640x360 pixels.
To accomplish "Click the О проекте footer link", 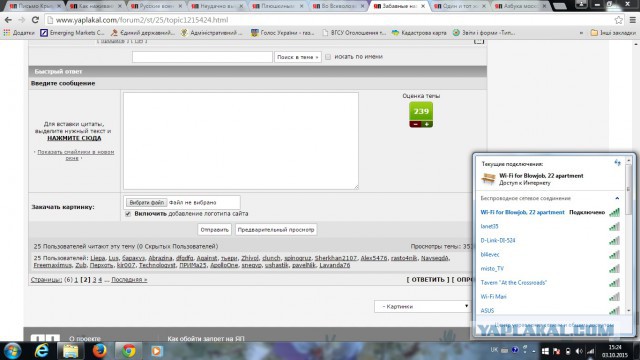I will (85, 338).
